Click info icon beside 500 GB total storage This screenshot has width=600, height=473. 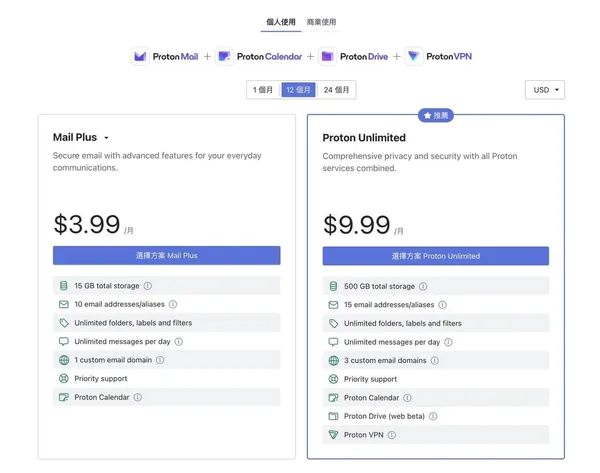click(421, 286)
